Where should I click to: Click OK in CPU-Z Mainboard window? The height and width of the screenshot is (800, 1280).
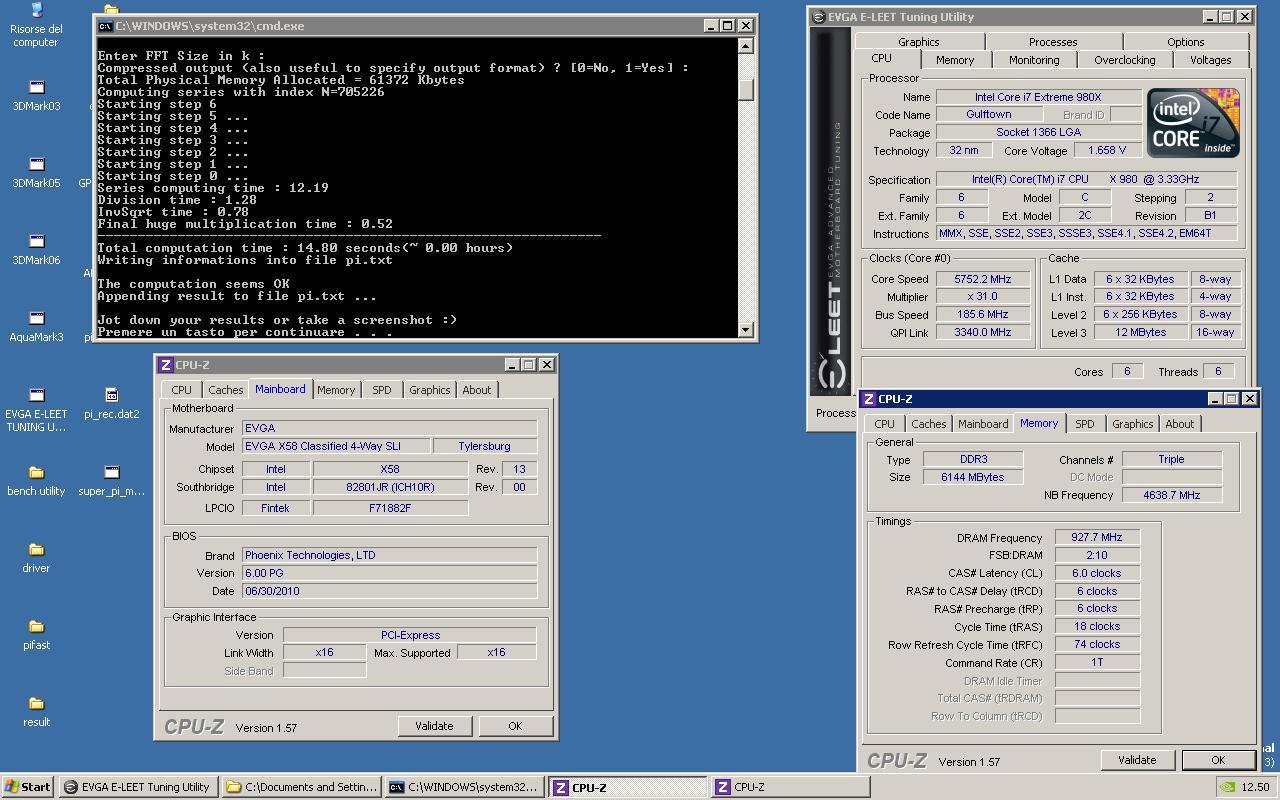pos(514,726)
